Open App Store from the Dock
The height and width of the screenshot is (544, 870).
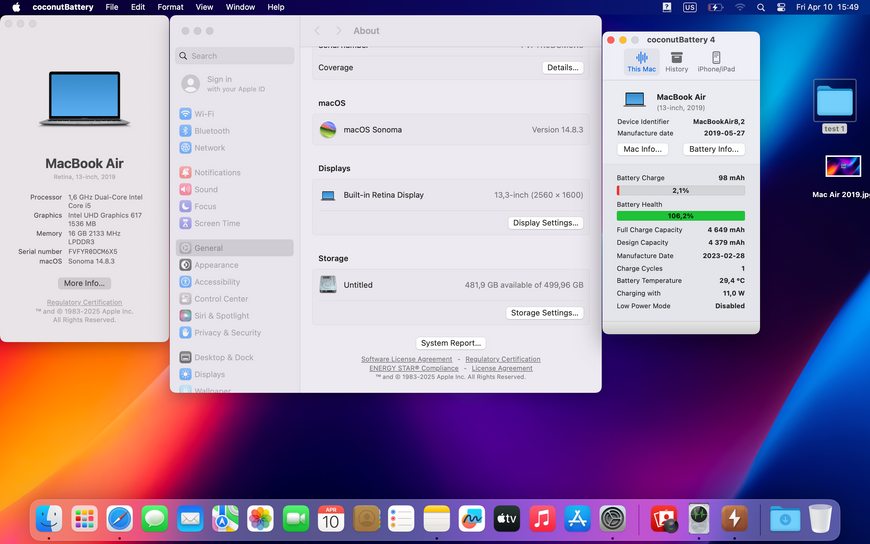click(x=577, y=519)
